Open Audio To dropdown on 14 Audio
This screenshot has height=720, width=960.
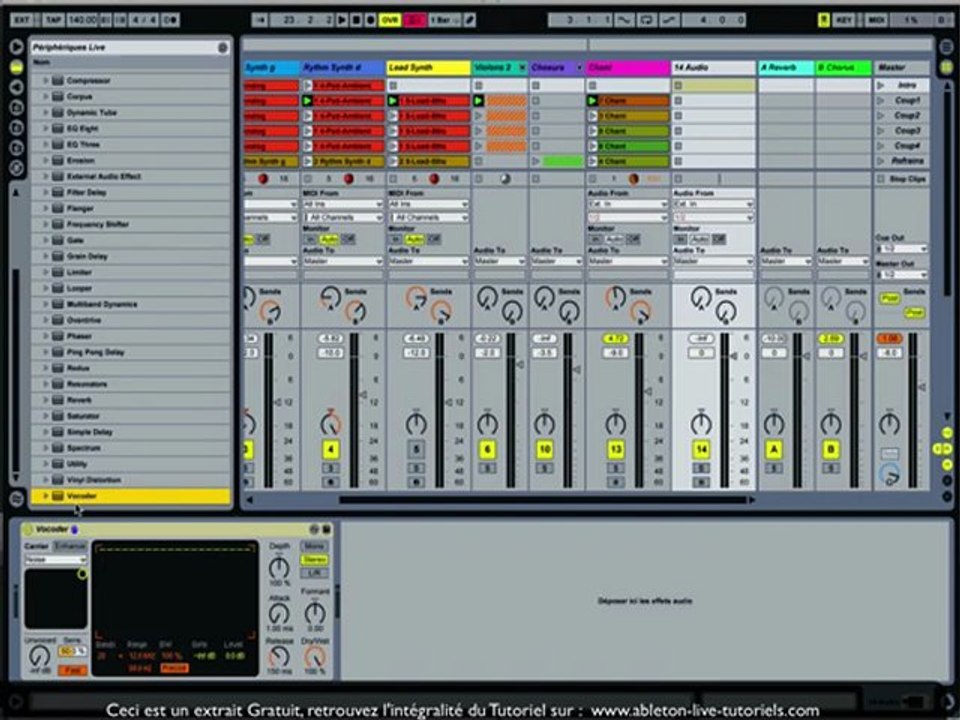point(714,261)
